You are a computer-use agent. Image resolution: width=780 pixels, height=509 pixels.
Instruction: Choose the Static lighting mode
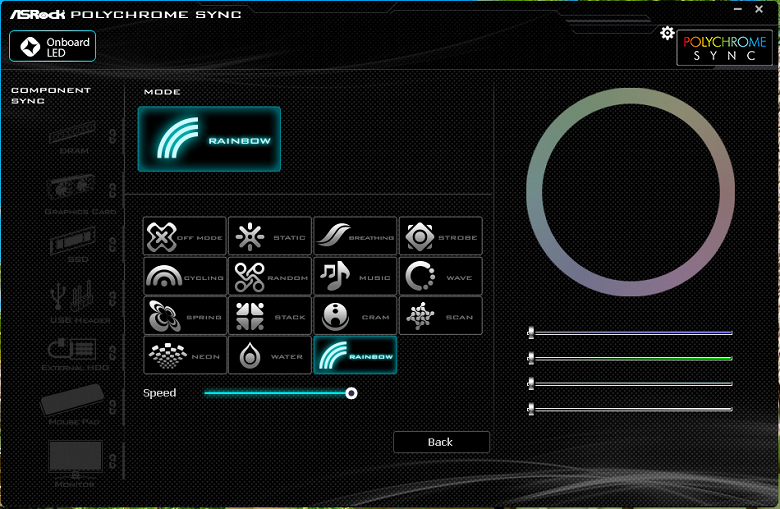270,236
